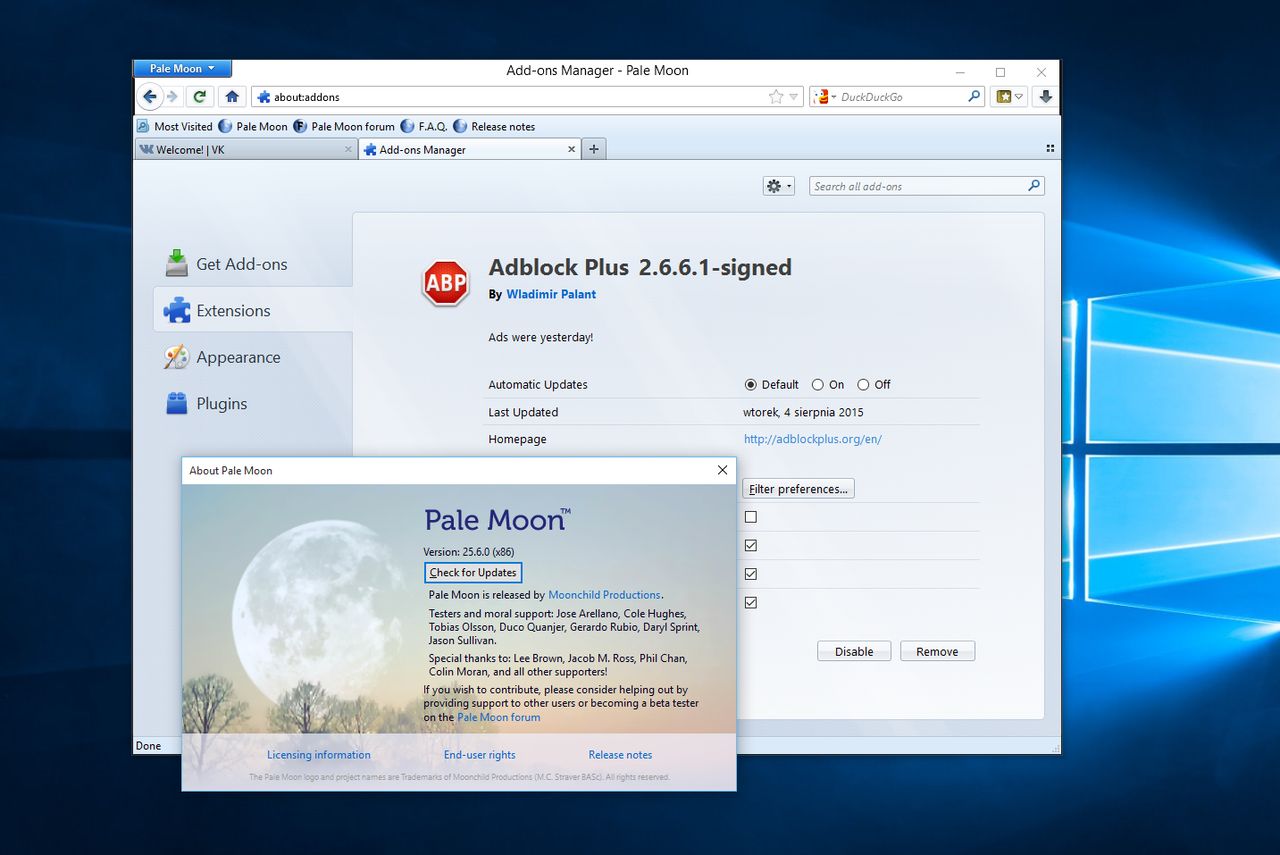
Task: Open the DuckDuckGo search engine selector
Action: point(825,97)
